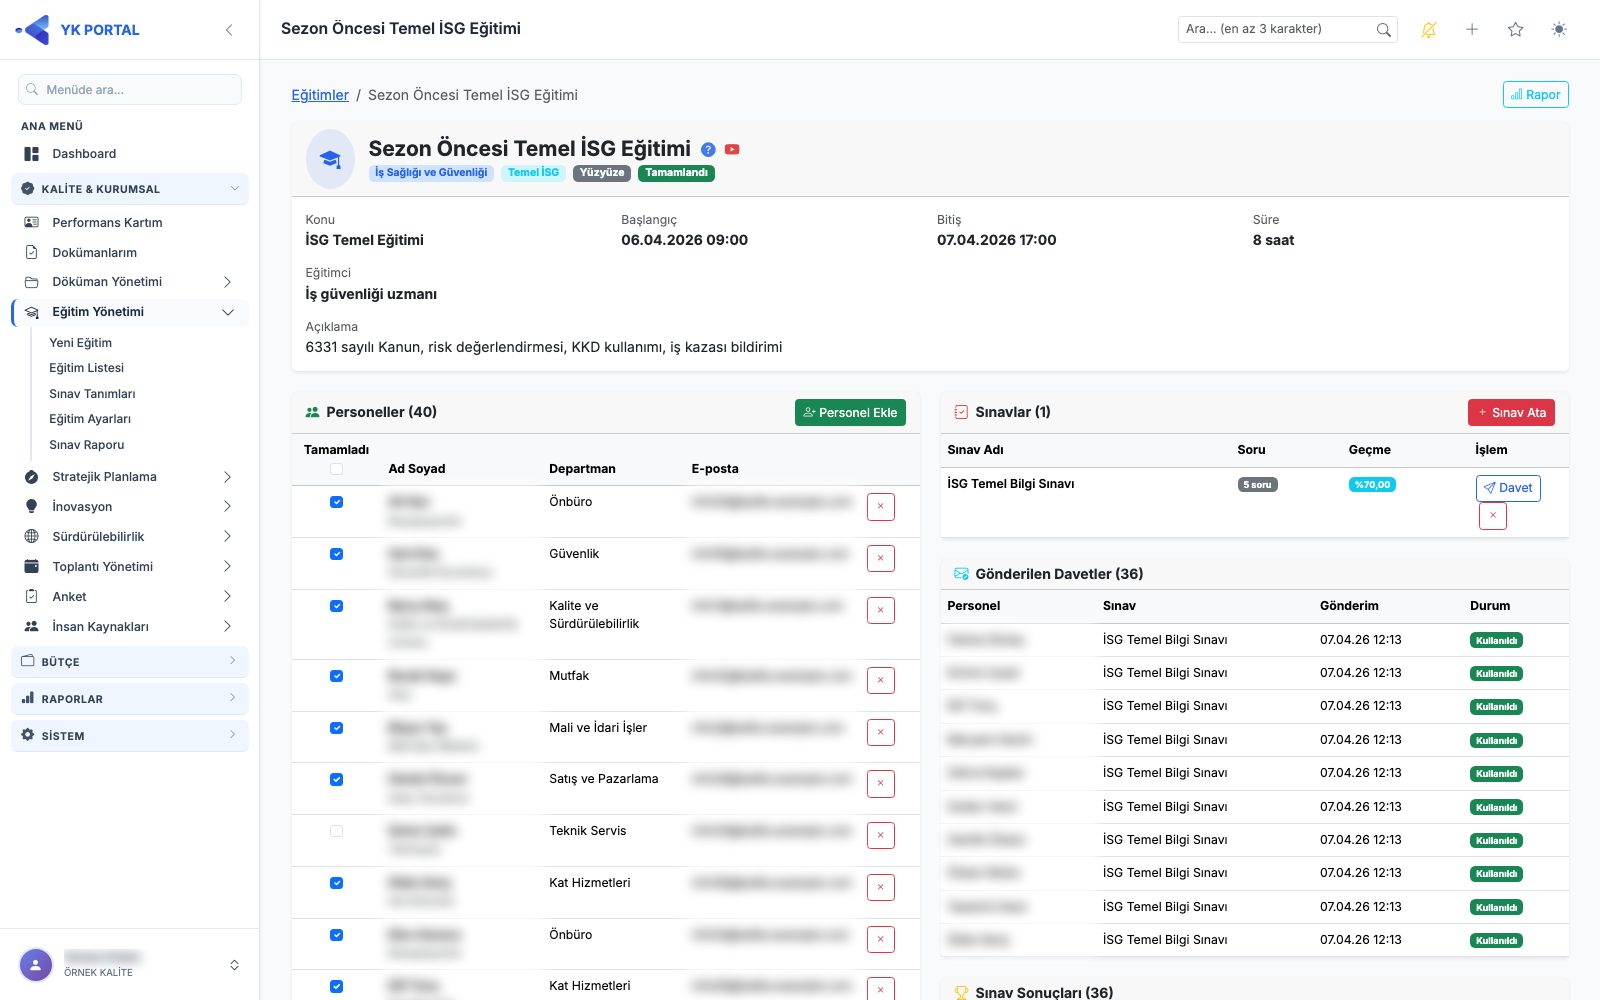This screenshot has height=1000, width=1600.
Task: Click the plus icon in top bar
Action: click(1472, 30)
